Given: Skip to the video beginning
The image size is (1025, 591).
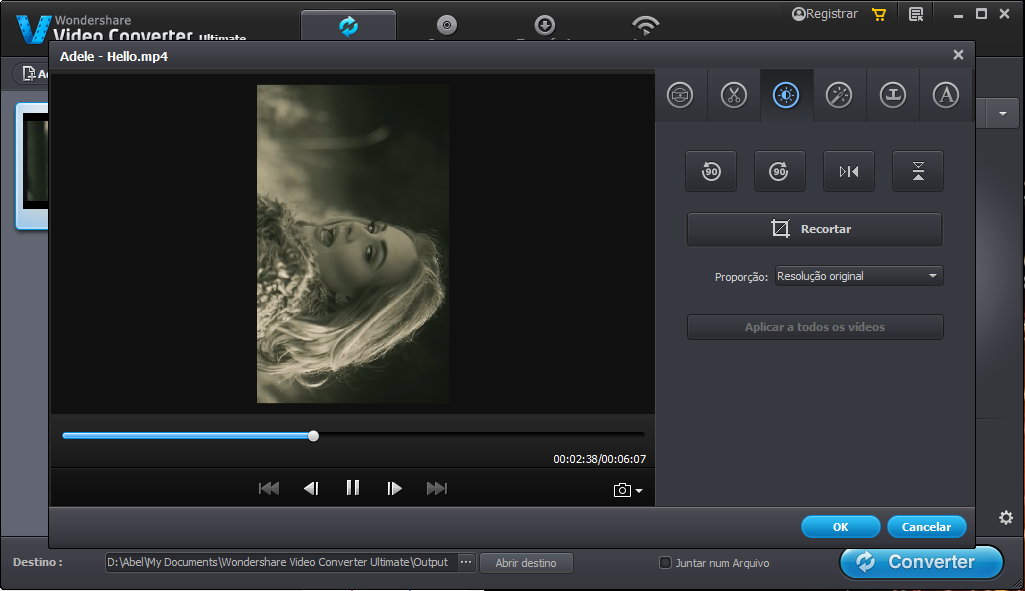Looking at the screenshot, I should pos(269,488).
